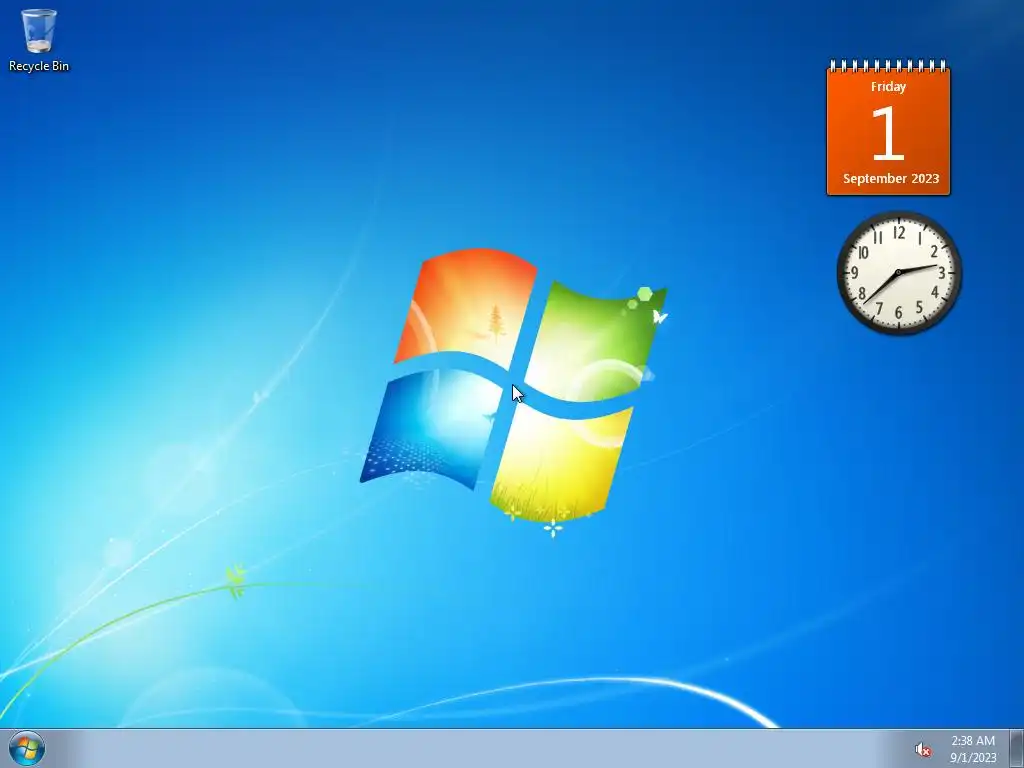The width and height of the screenshot is (1024, 768).
Task: Open the taskbar clock showing 2:38 AM
Action: click(x=973, y=749)
